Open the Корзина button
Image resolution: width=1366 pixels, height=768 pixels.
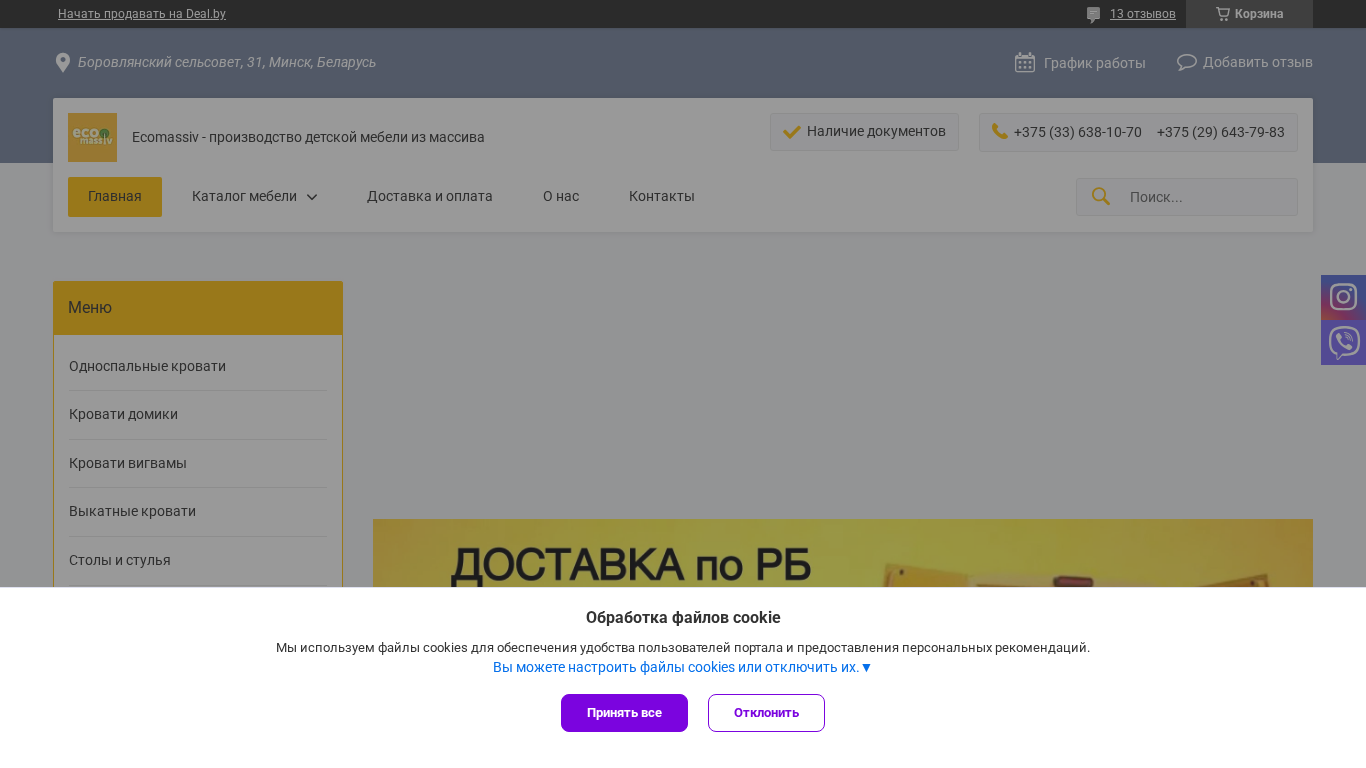[1249, 14]
